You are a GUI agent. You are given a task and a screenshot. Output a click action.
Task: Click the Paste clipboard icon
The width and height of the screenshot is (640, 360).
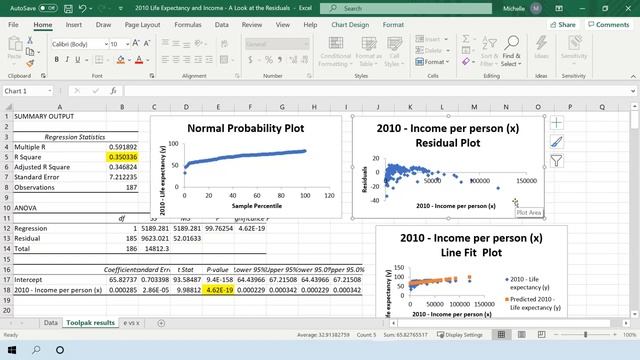(15, 44)
